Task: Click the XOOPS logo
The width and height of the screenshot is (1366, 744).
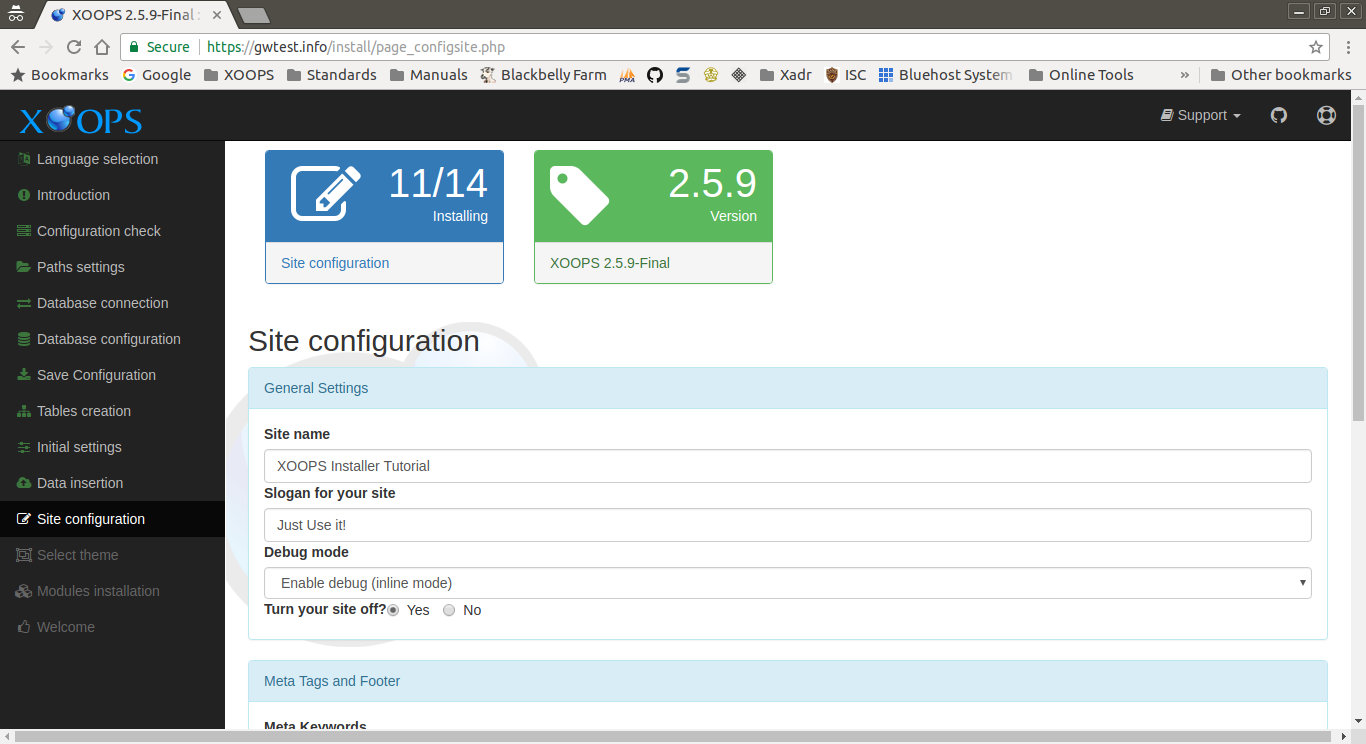Action: coord(79,120)
